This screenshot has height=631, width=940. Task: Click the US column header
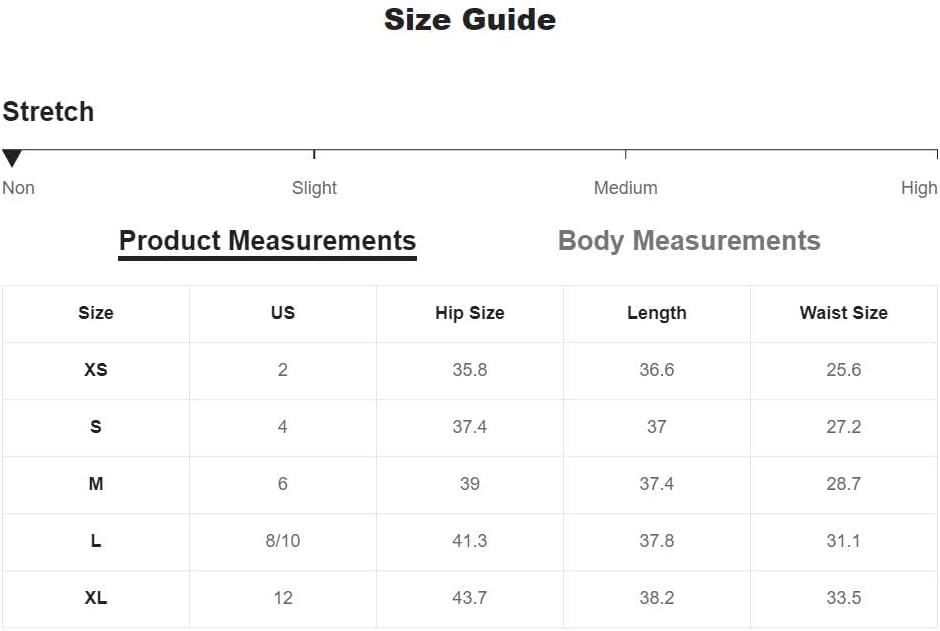click(x=283, y=313)
